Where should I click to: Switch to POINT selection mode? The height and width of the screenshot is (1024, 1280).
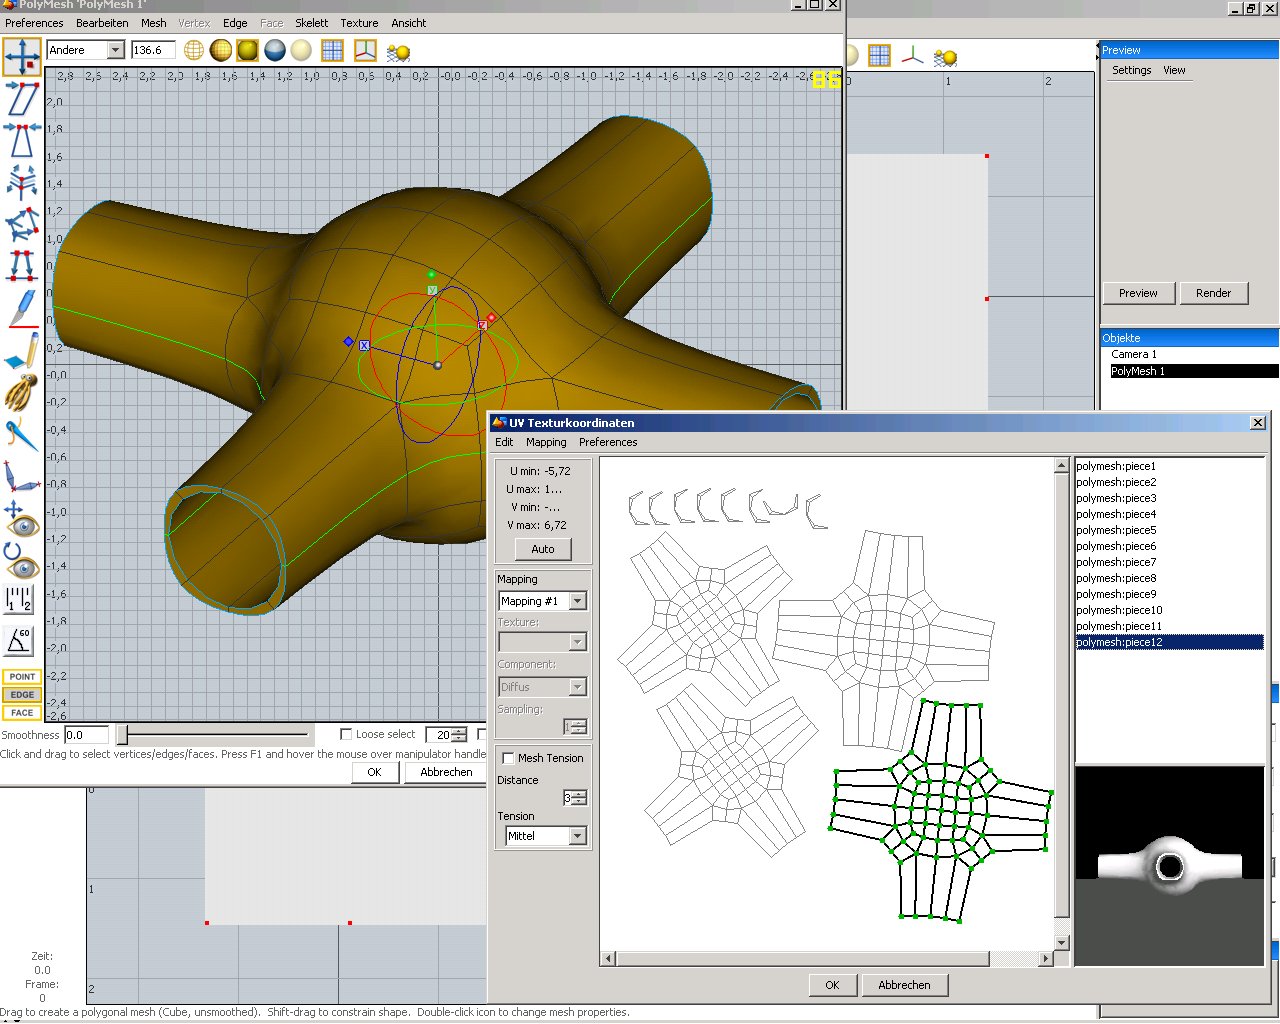(22, 677)
